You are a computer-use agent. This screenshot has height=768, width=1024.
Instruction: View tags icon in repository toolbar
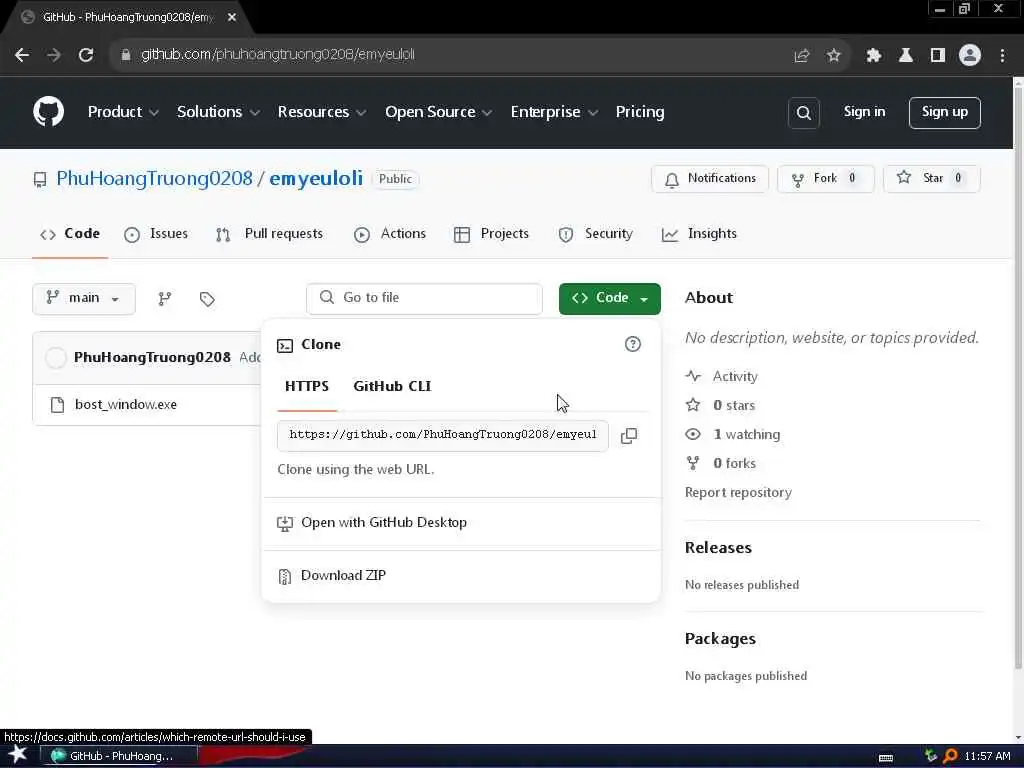tap(207, 299)
